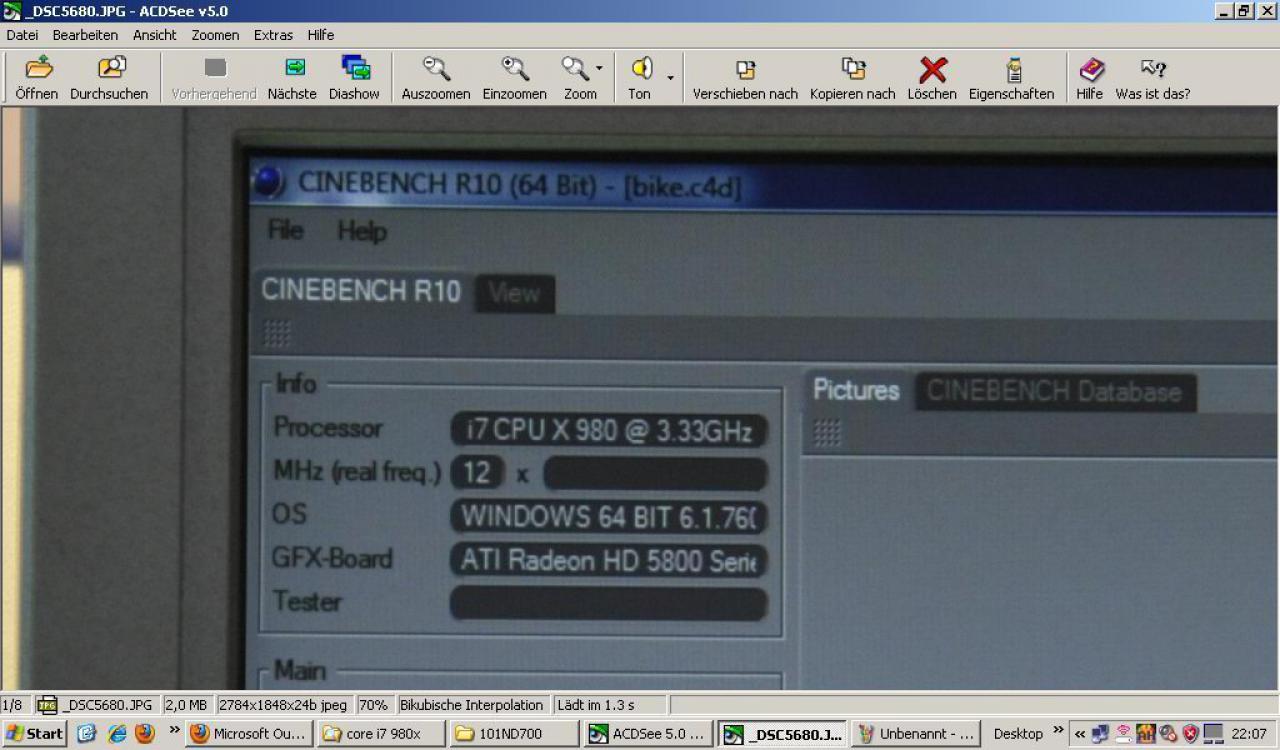The width and height of the screenshot is (1280, 750).
Task: Open Eigenschaften properties
Action: click(x=1012, y=79)
